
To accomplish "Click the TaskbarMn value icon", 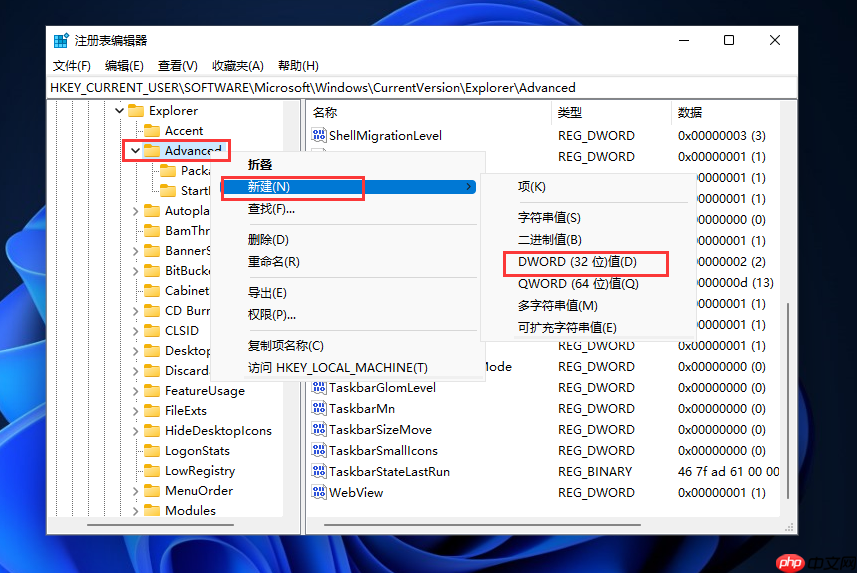I will pos(319,408).
